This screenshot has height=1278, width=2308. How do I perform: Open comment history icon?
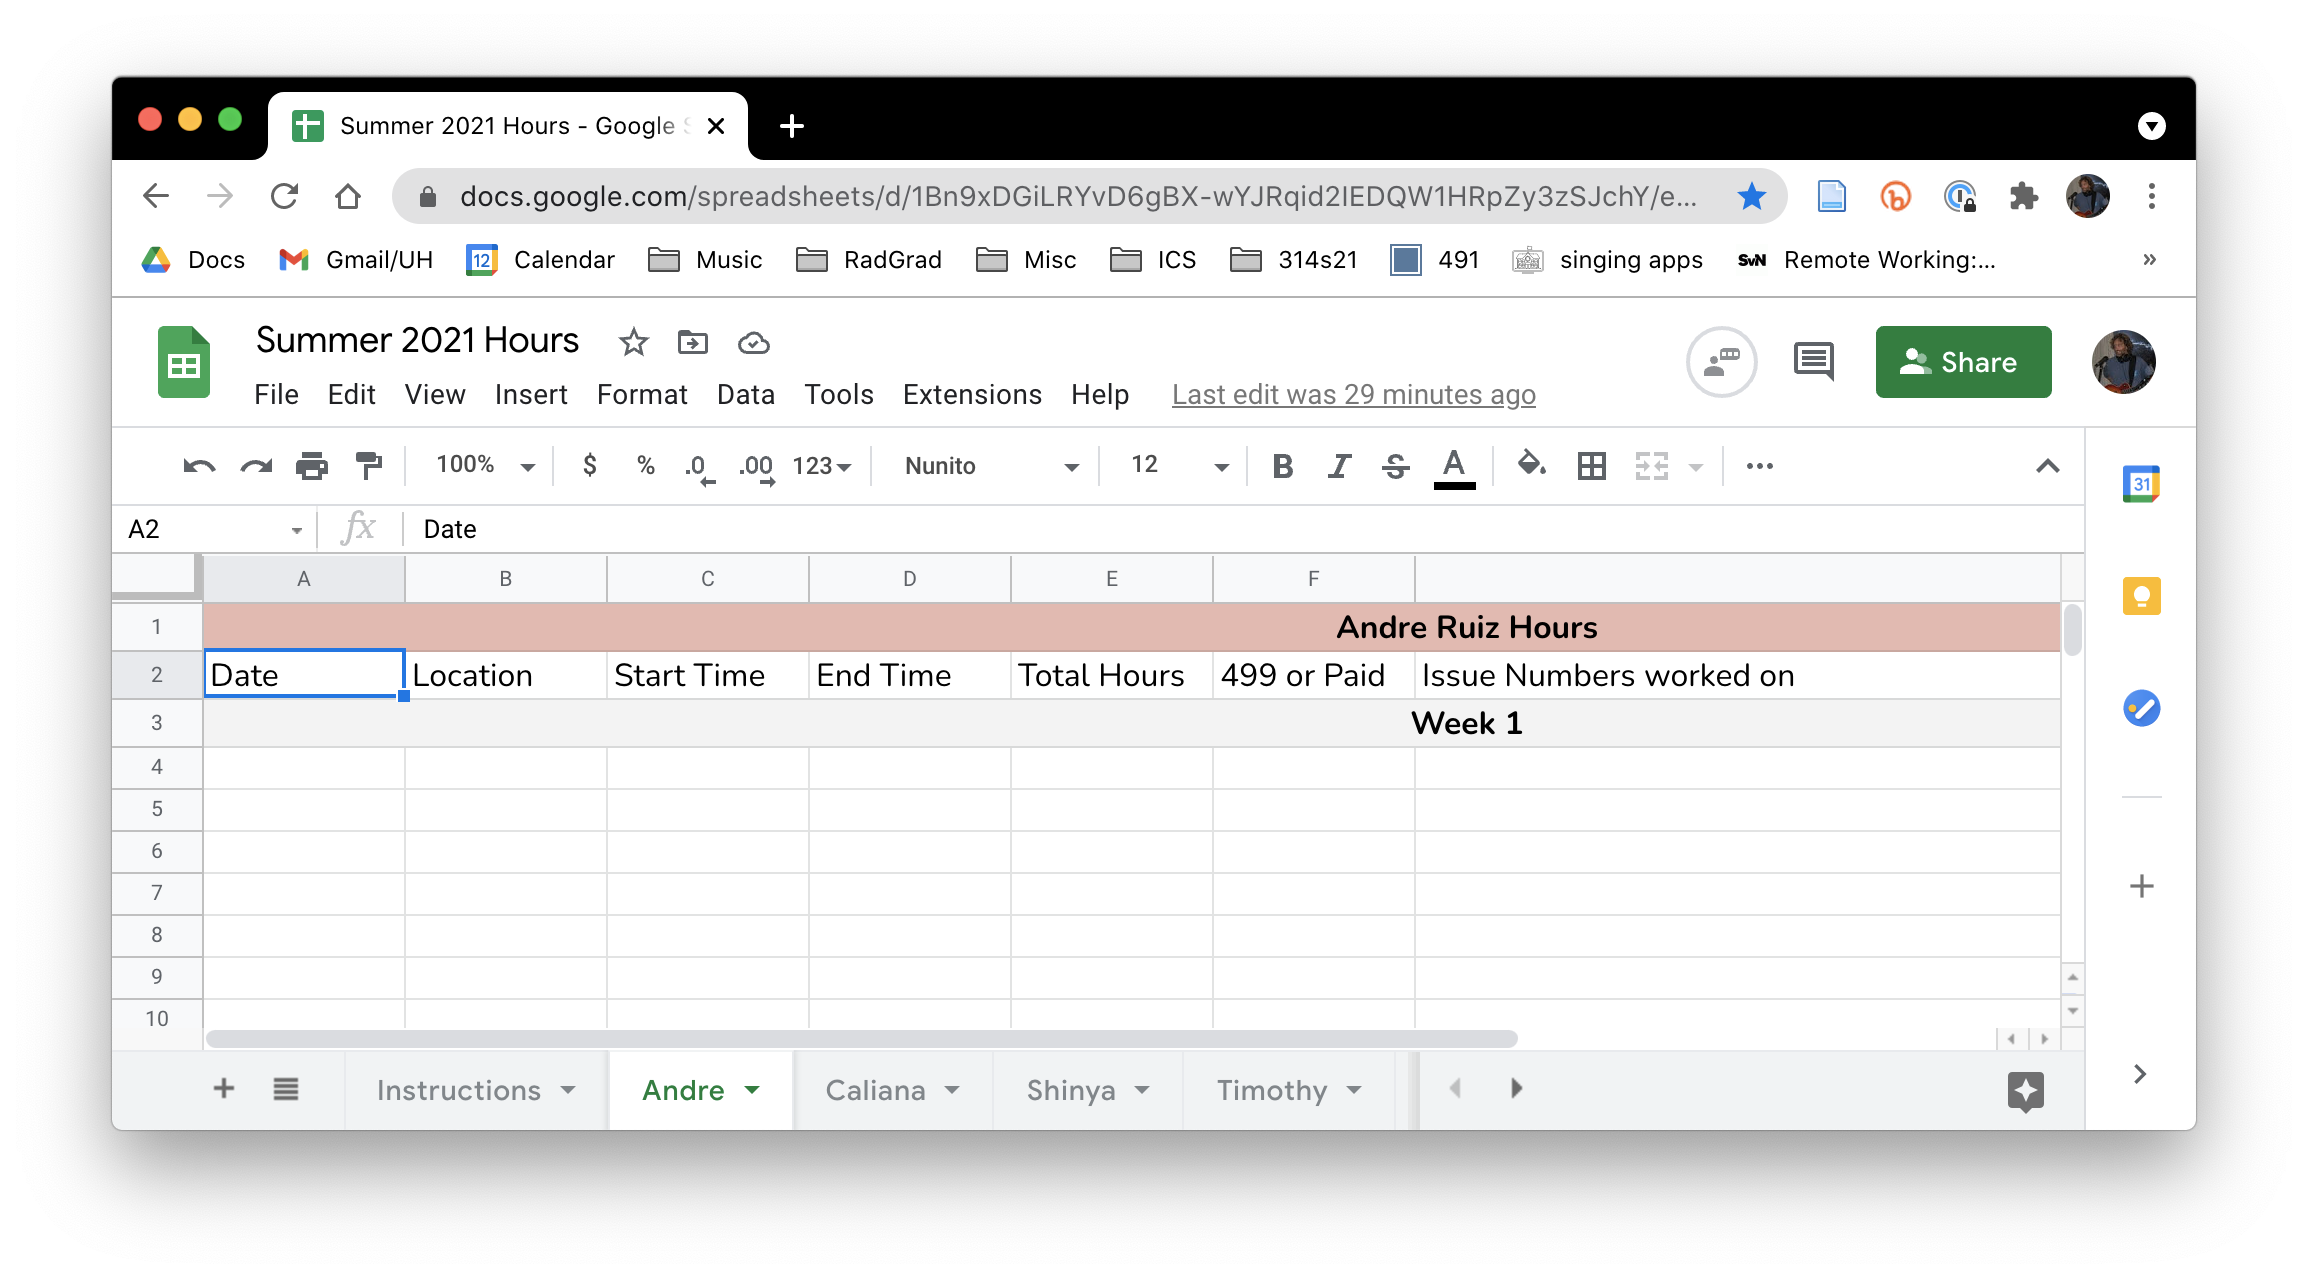coord(1813,361)
